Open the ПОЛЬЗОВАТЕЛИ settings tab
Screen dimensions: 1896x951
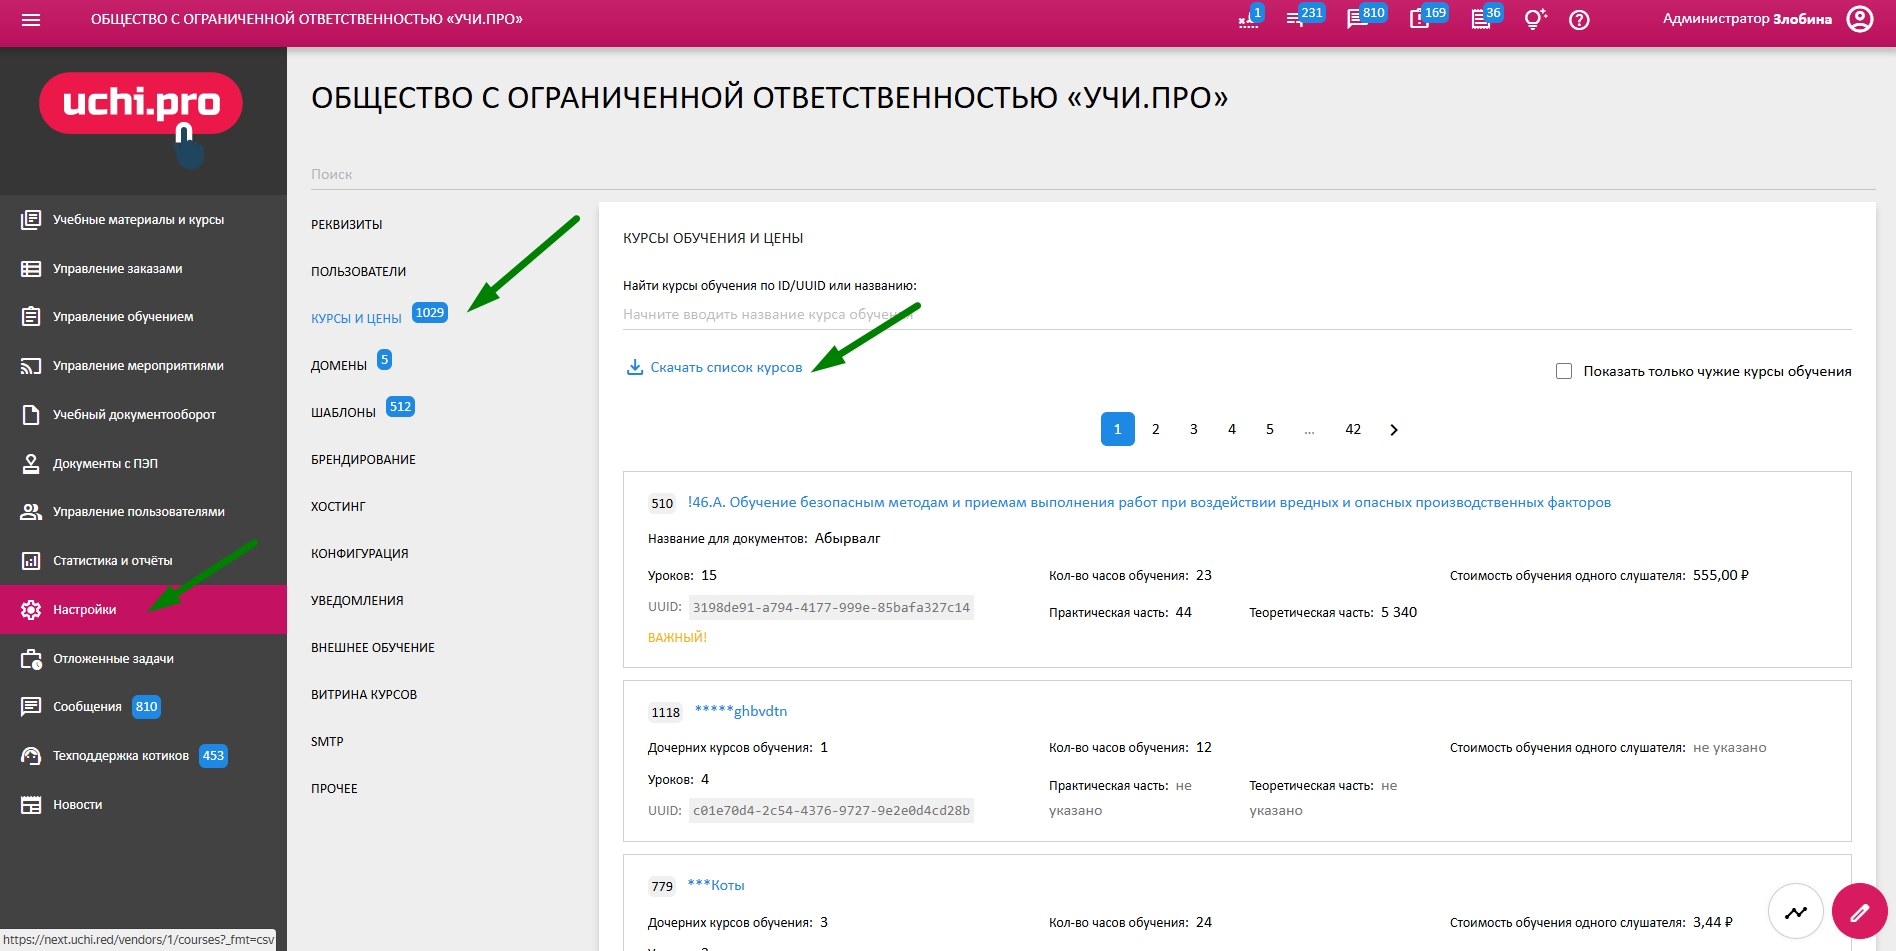click(358, 271)
